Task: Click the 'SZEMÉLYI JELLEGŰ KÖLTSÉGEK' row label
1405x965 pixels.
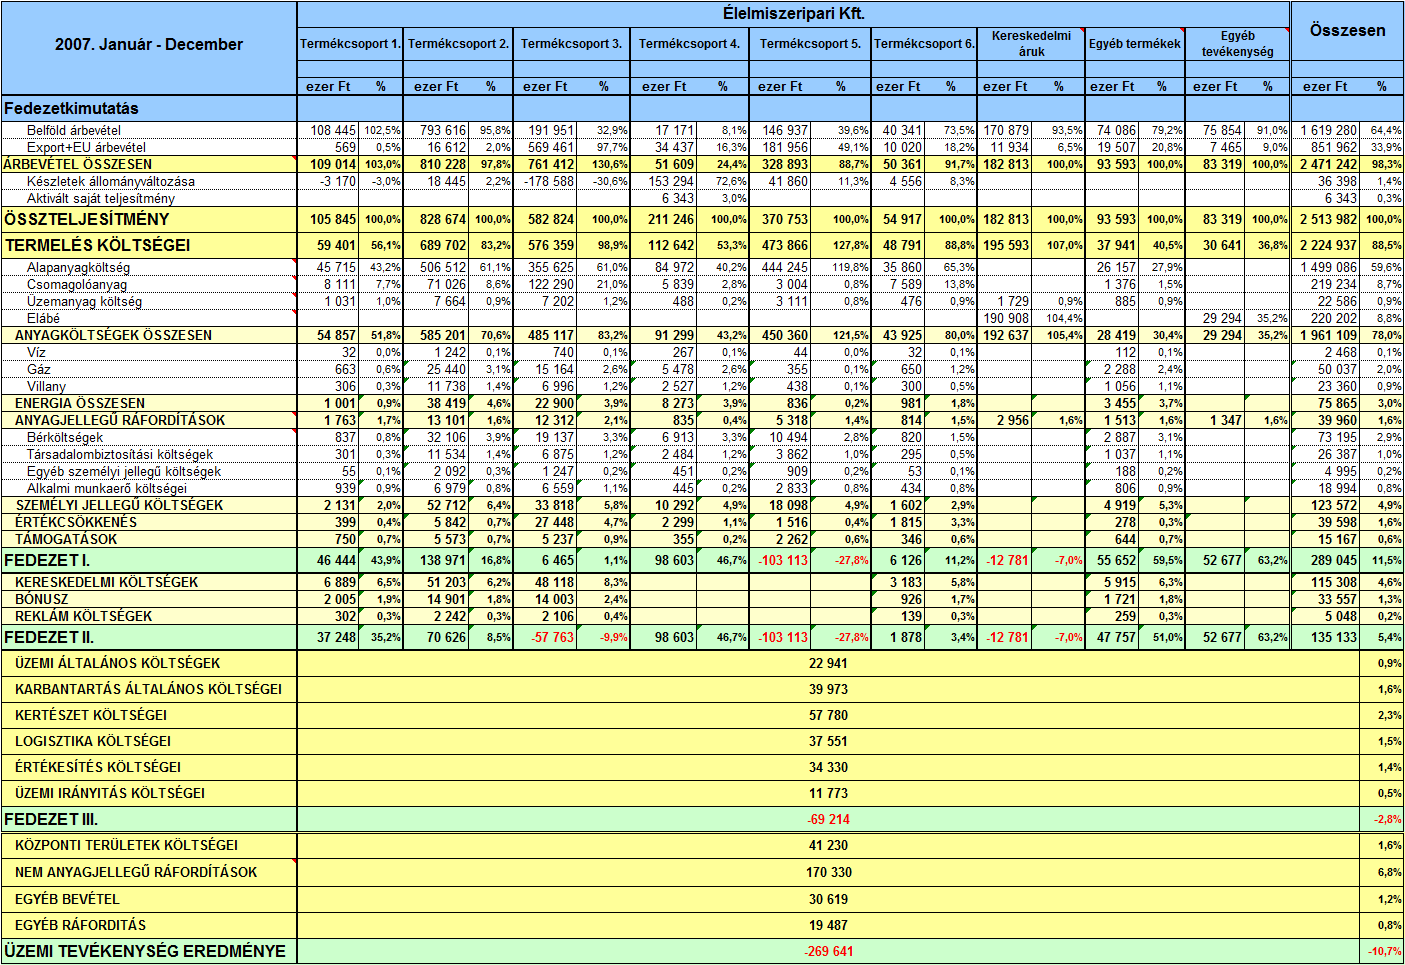Action: pos(119,506)
